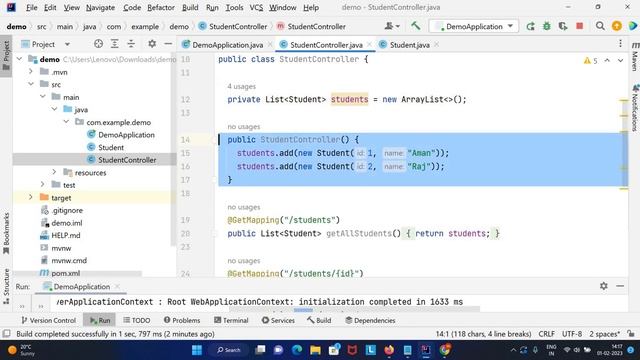
Task: Open the editor tabs more-options menu
Action: [620, 44]
